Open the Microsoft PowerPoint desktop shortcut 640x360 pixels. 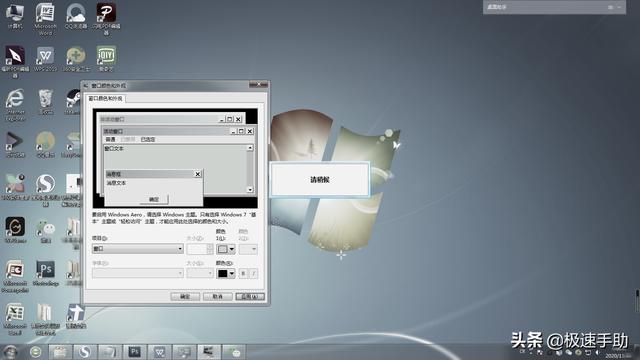[15, 276]
